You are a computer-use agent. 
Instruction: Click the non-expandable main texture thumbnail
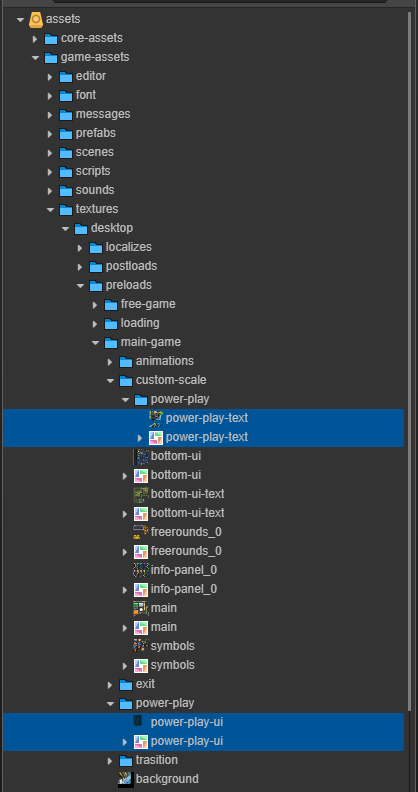pos(141,608)
